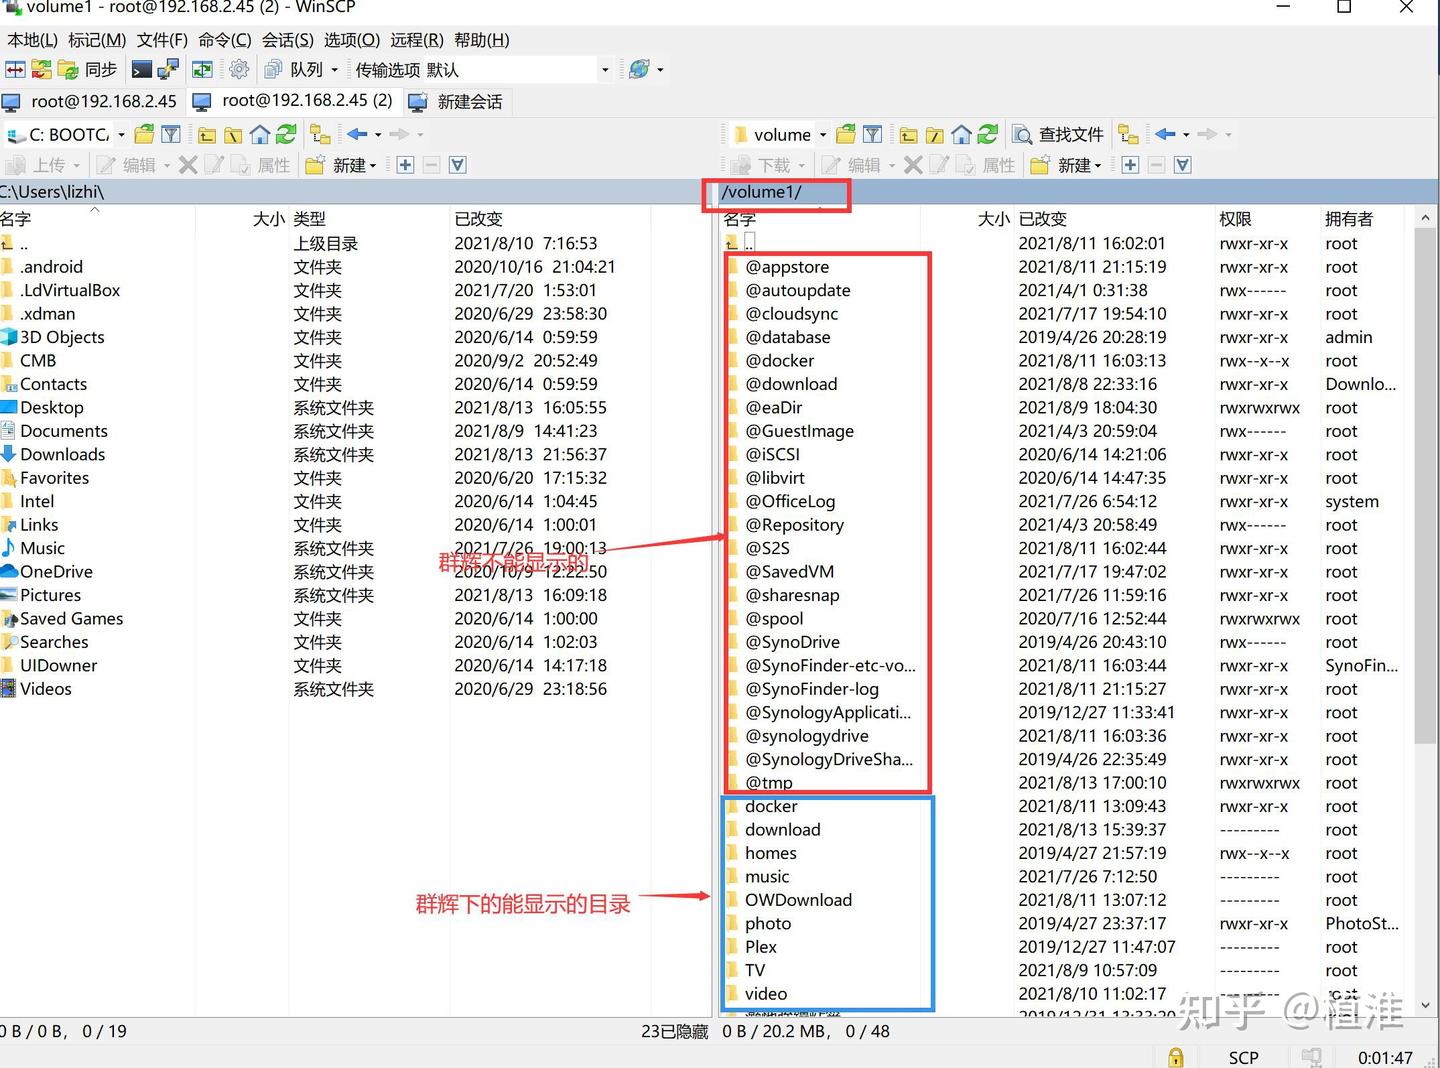Select the Downloads folder in local panel

62,455
